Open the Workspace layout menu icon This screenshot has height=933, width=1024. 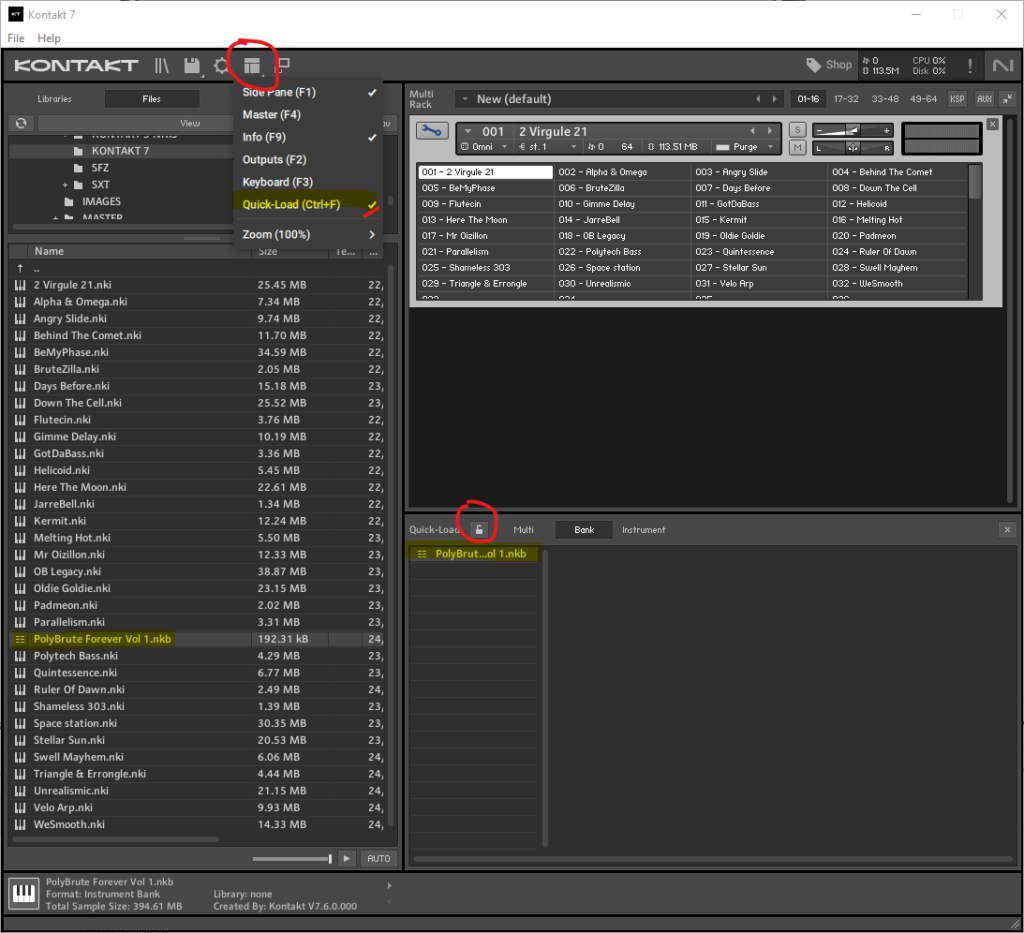point(252,66)
